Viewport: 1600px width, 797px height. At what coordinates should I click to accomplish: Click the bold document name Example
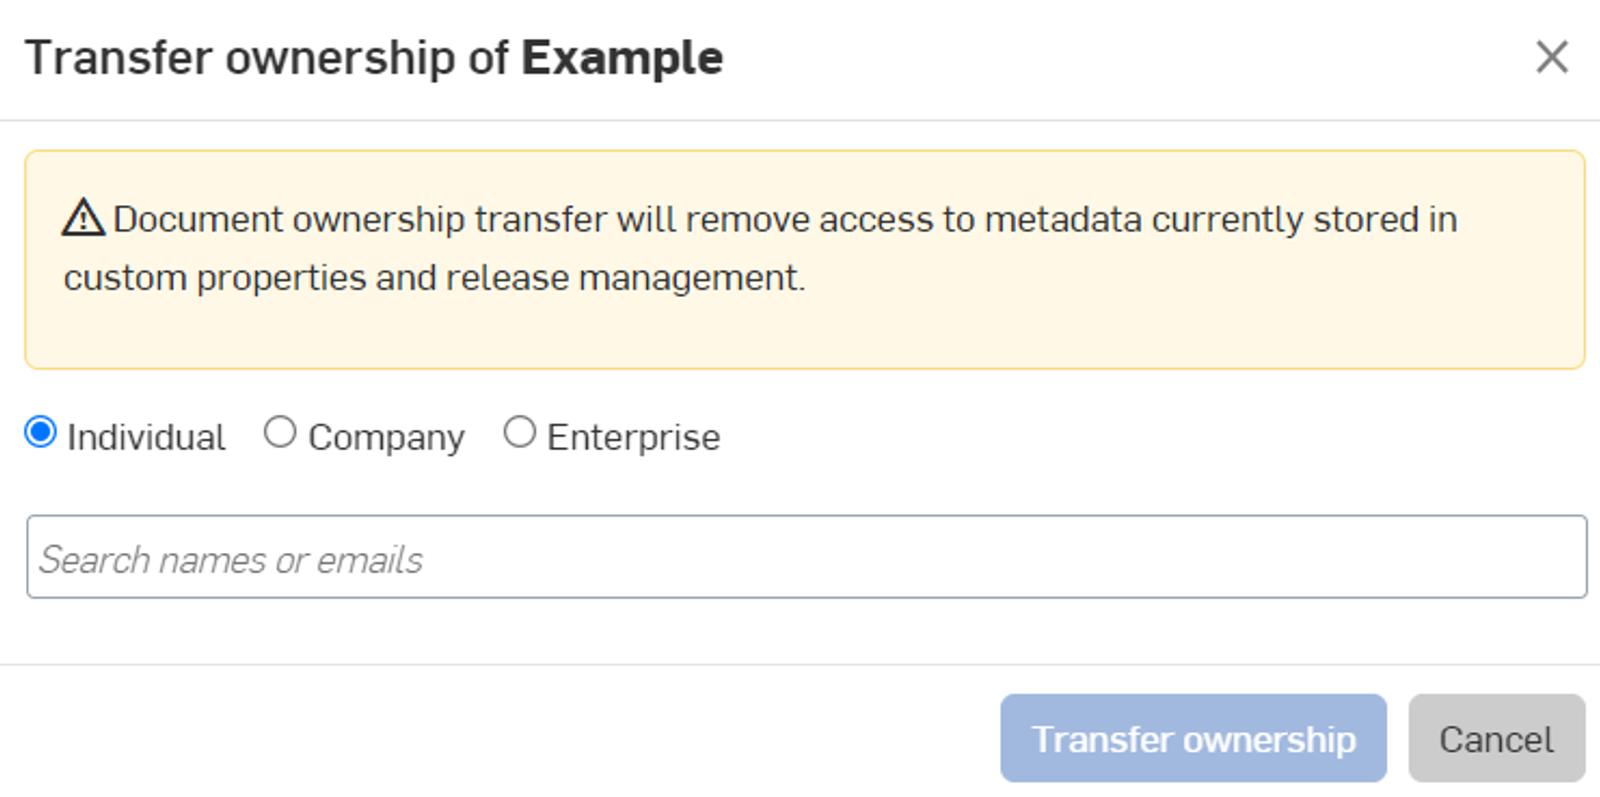(x=622, y=58)
